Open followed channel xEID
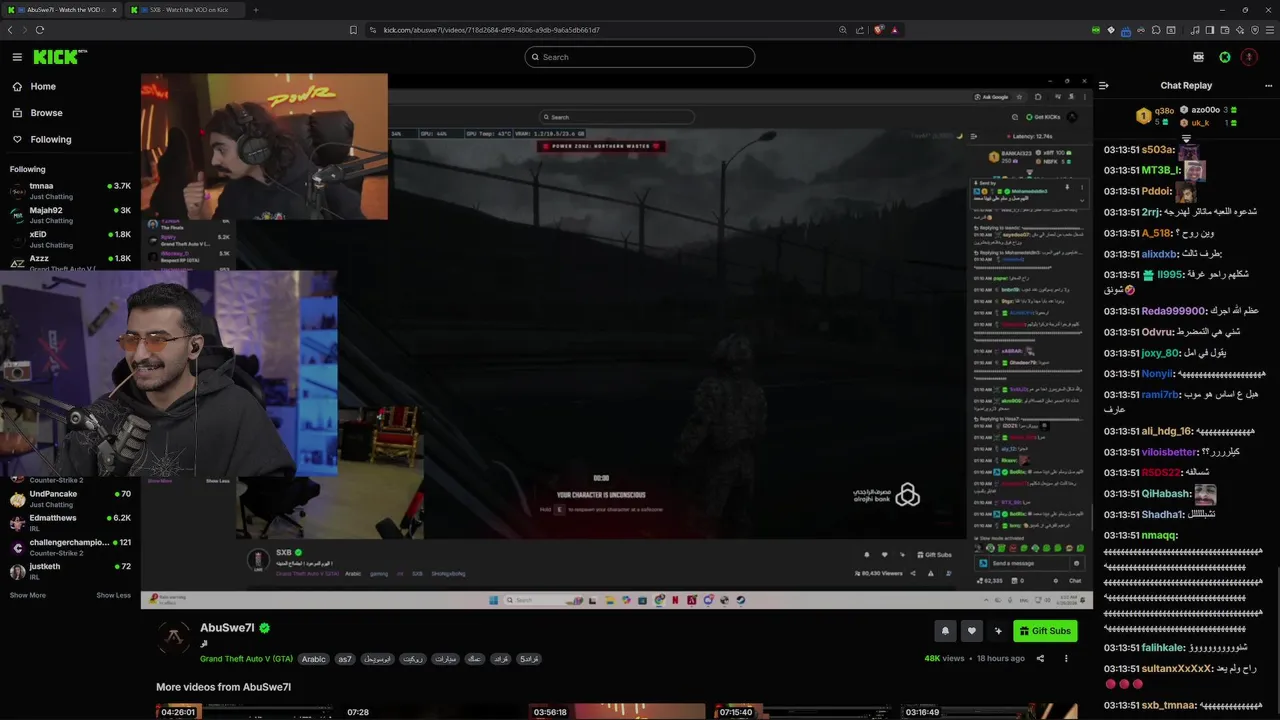 pyautogui.click(x=70, y=238)
